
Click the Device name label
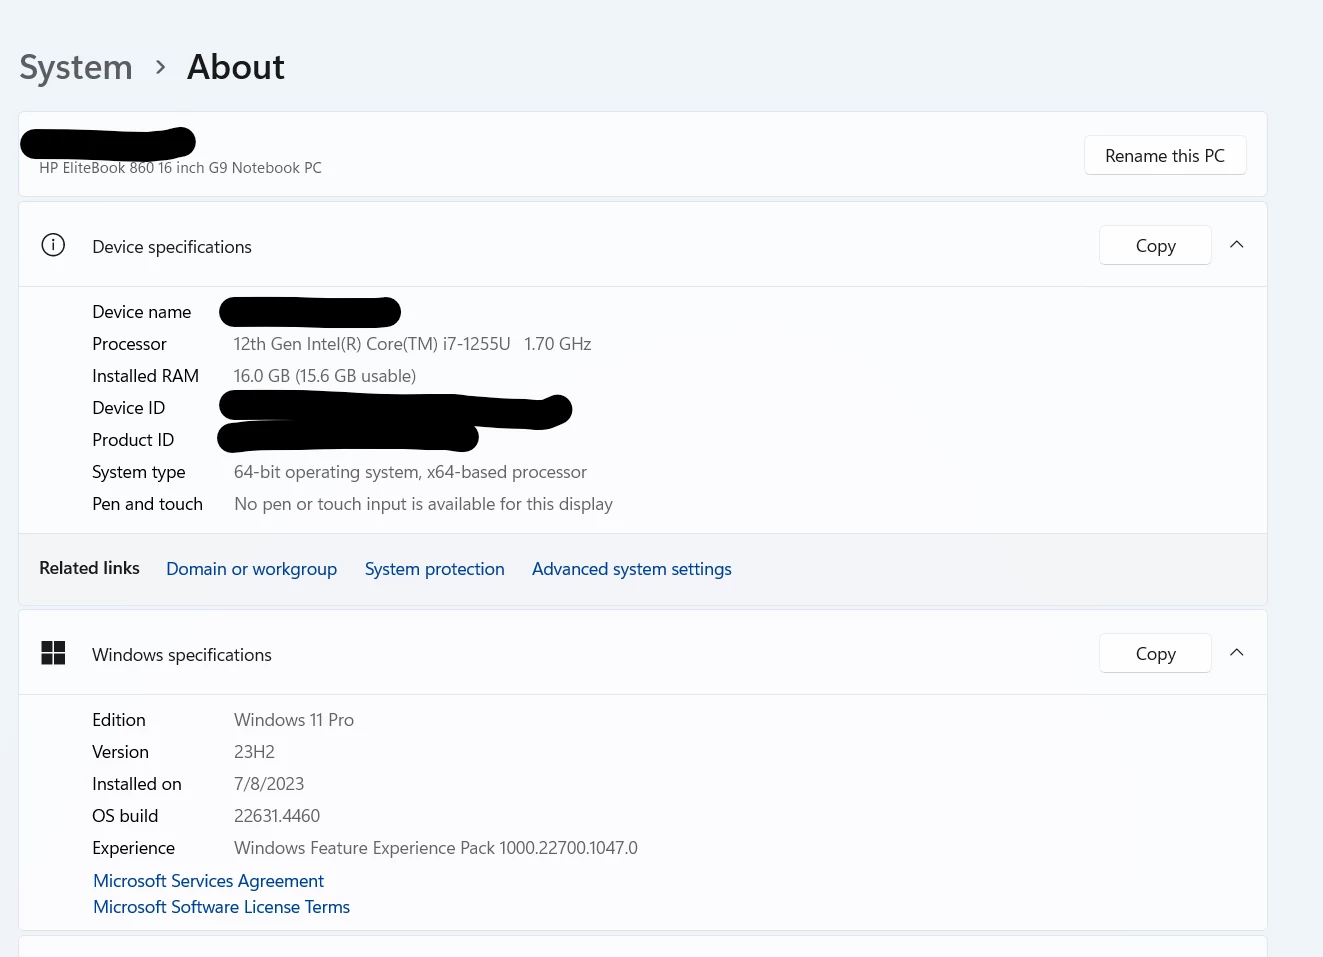141,312
